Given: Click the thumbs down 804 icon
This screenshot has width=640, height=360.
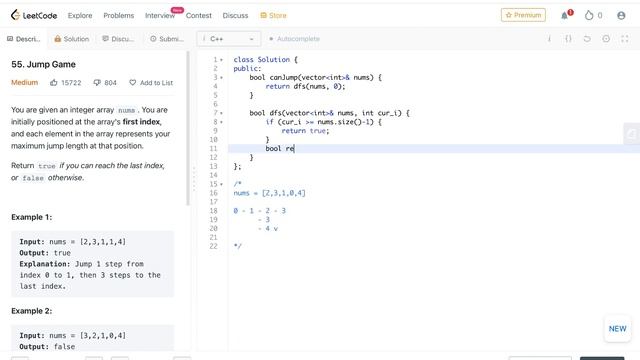Looking at the screenshot, I should (97, 82).
